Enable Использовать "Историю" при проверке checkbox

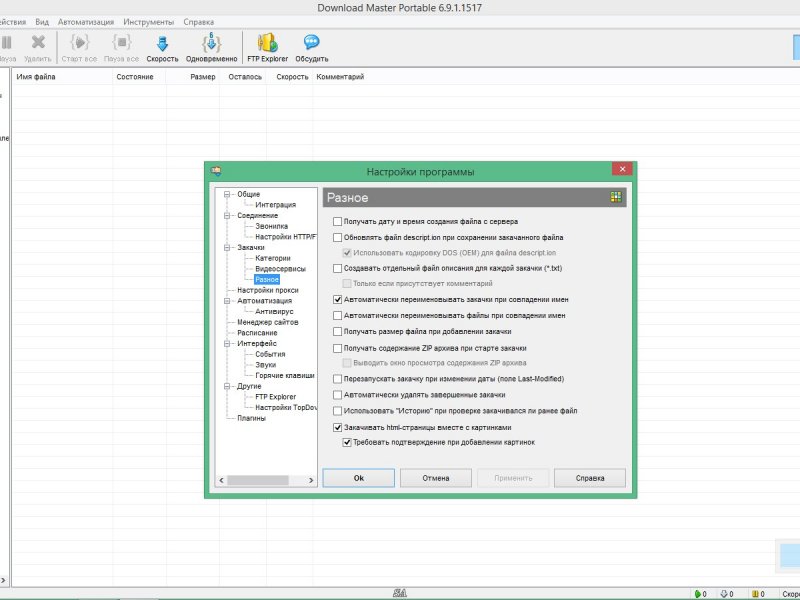point(337,411)
